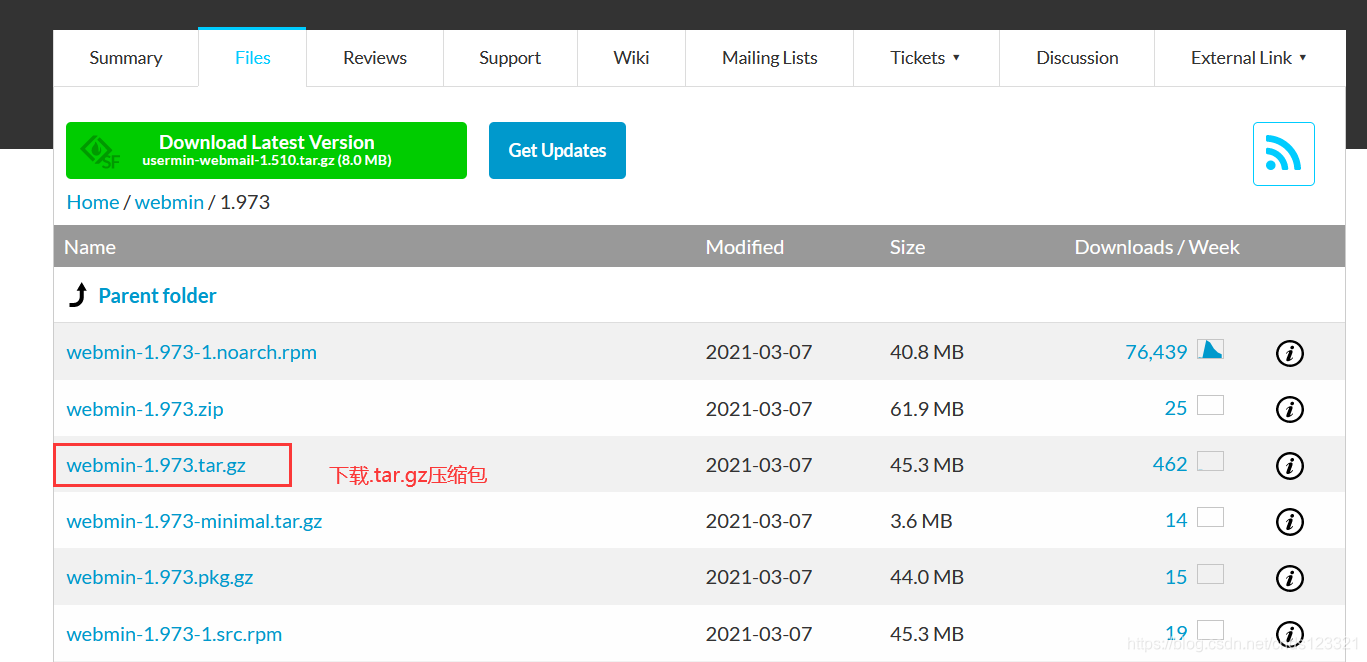Open downloads chart for webmin-1.973.tar.gz
1367x662 pixels.
click(x=1210, y=461)
